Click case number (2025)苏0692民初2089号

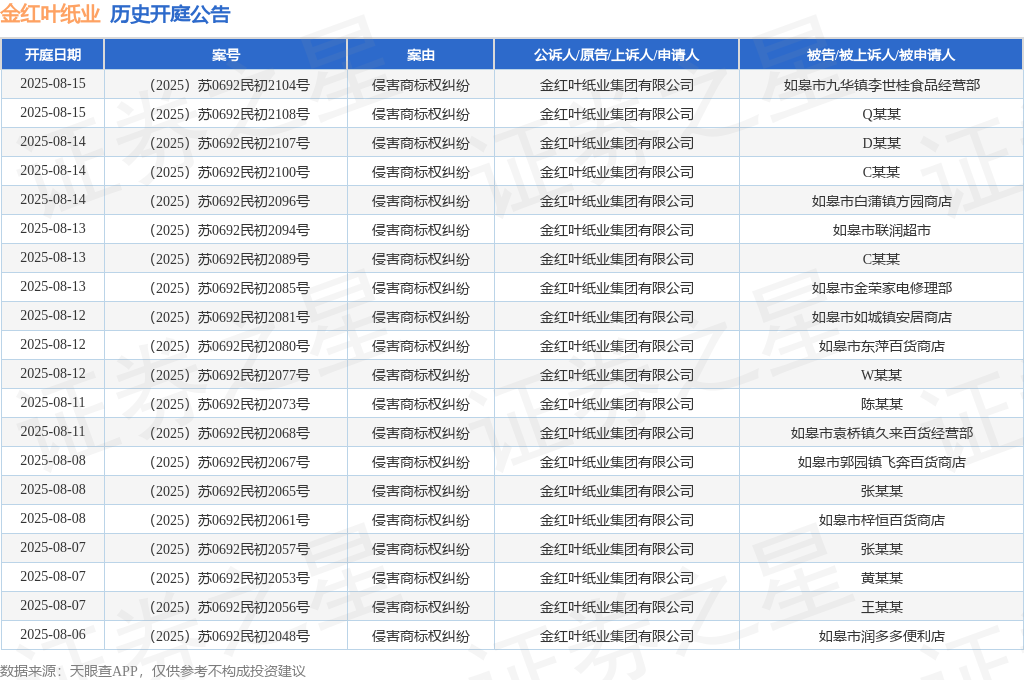tap(226, 259)
